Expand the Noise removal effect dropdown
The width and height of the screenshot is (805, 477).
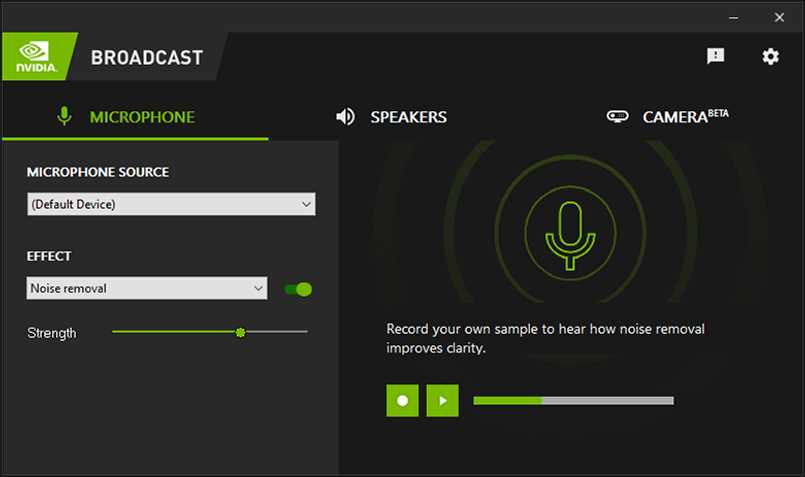coord(147,289)
